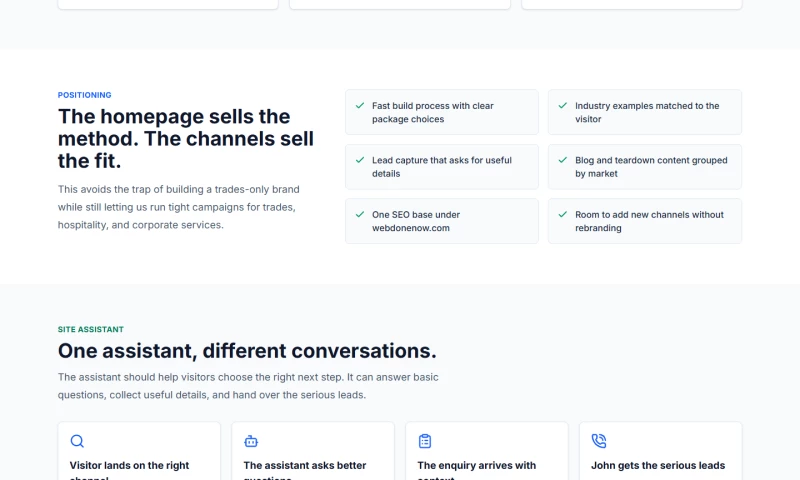This screenshot has height=480, width=800.
Task: Click card title 'John gets the serious leads'
Action: coord(658,465)
